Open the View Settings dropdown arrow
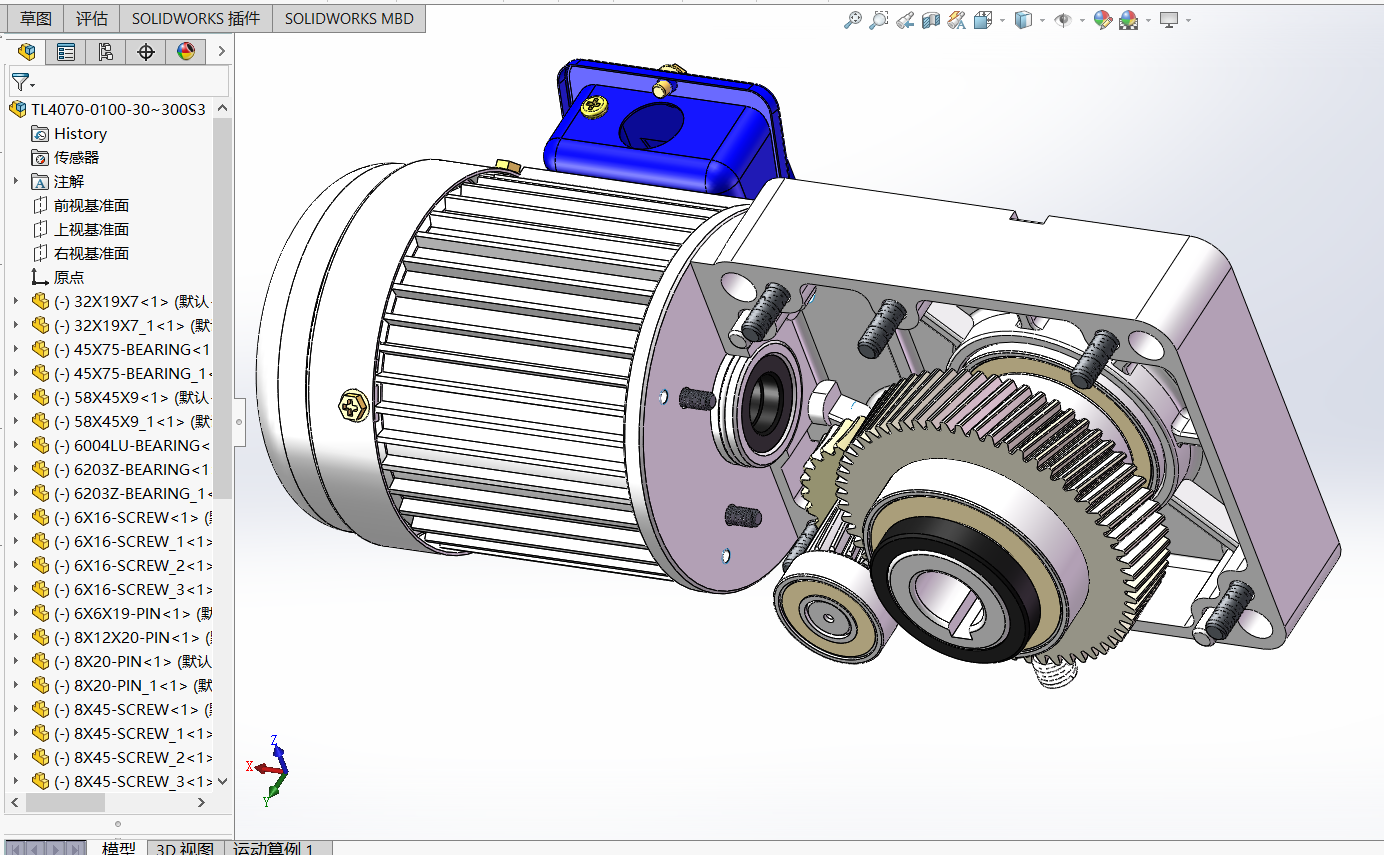 1188,20
